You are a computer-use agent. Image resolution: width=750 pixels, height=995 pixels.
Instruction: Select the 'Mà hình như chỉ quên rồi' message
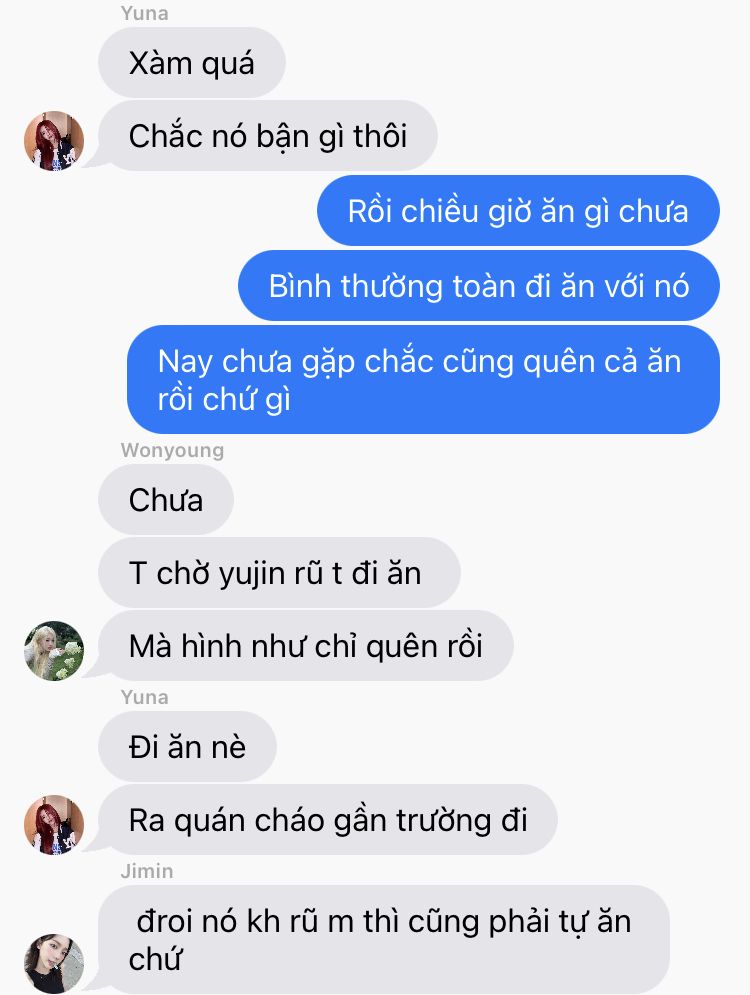[x=306, y=645]
